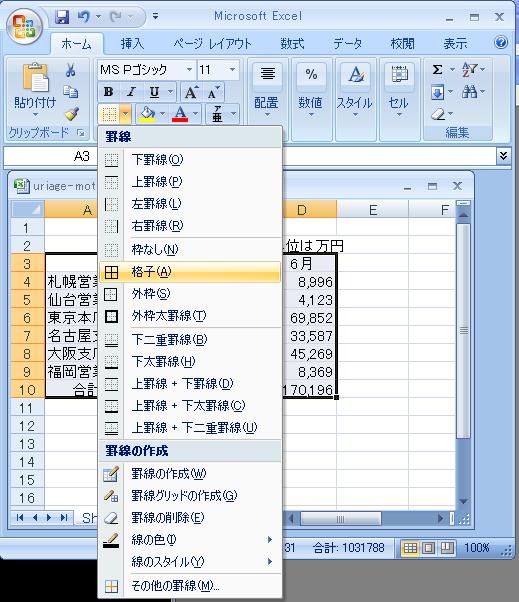This screenshot has width=519, height=602.
Task: Click the Name Box showing A3
Action: tap(50, 156)
